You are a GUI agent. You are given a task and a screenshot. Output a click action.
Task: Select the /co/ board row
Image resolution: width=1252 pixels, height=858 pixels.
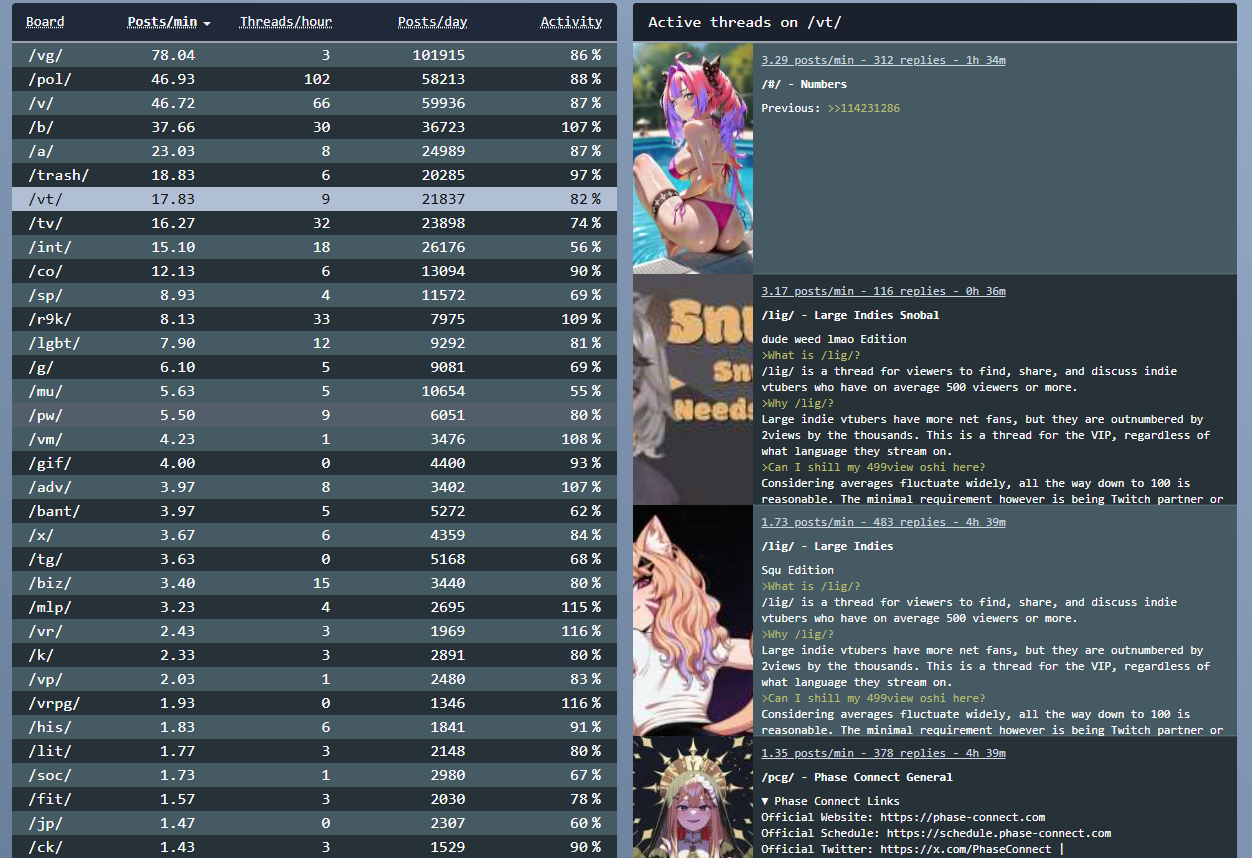click(314, 271)
